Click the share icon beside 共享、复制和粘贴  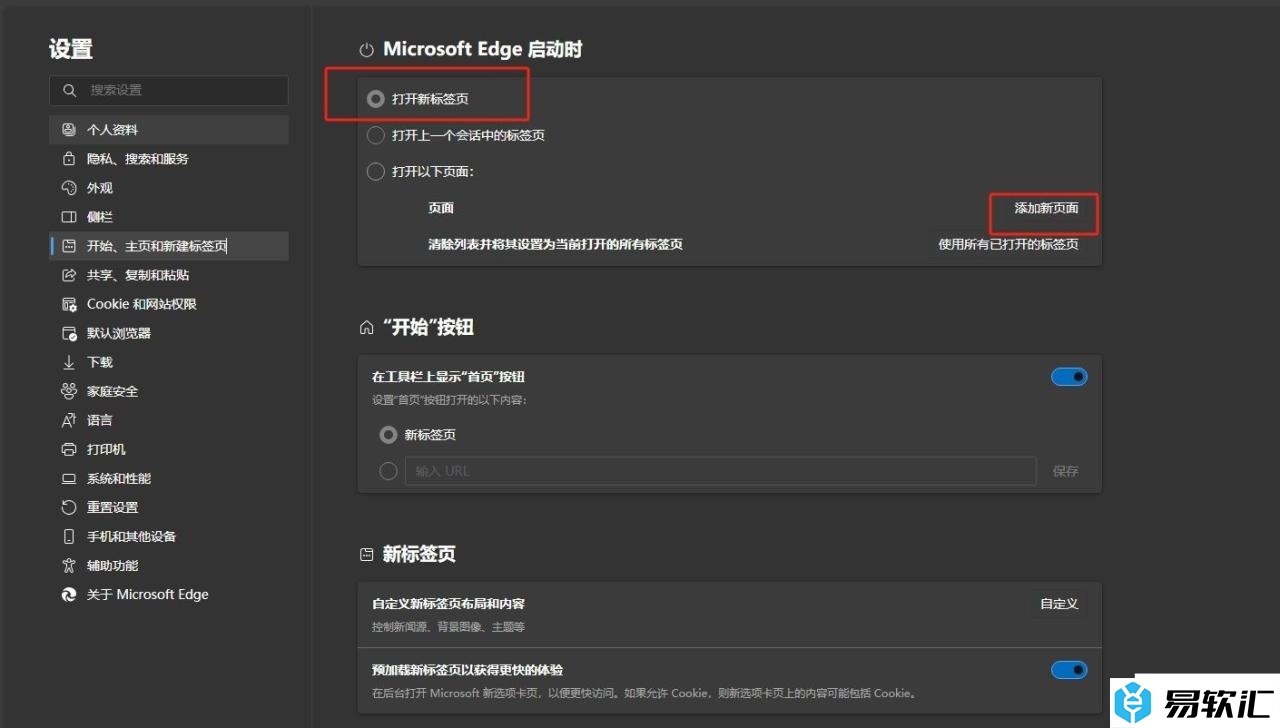[69, 275]
